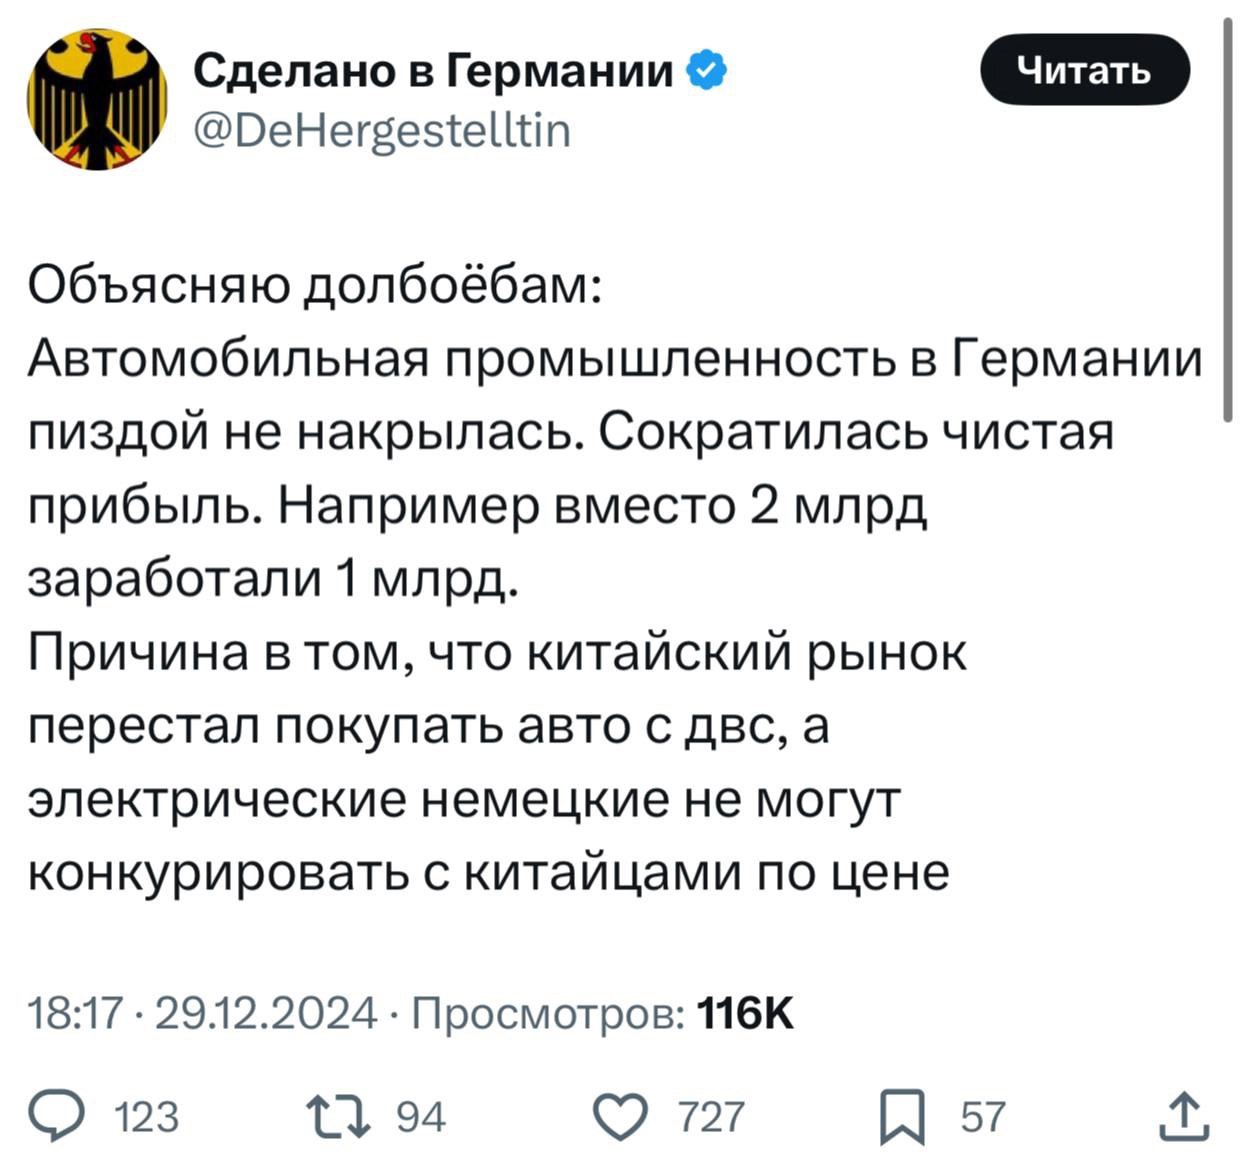Image resolution: width=1241 pixels, height=1163 pixels.
Task: Click the tweet line about китайский рынок
Action: [496, 654]
